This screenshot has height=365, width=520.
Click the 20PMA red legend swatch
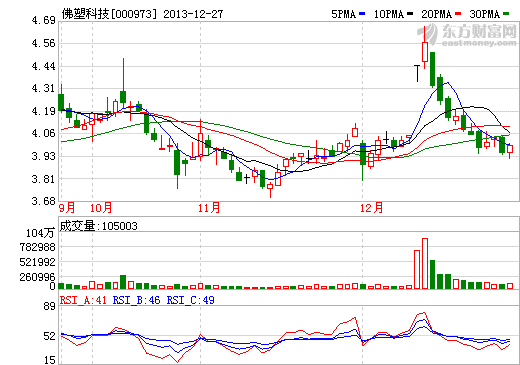click(x=458, y=14)
